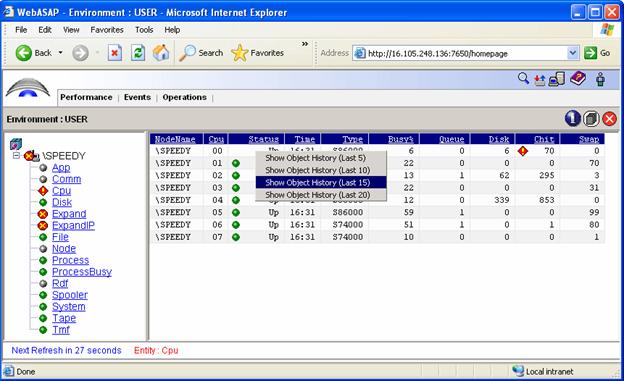Open the Back button history dropdown arrow

pyautogui.click(x=60, y=53)
